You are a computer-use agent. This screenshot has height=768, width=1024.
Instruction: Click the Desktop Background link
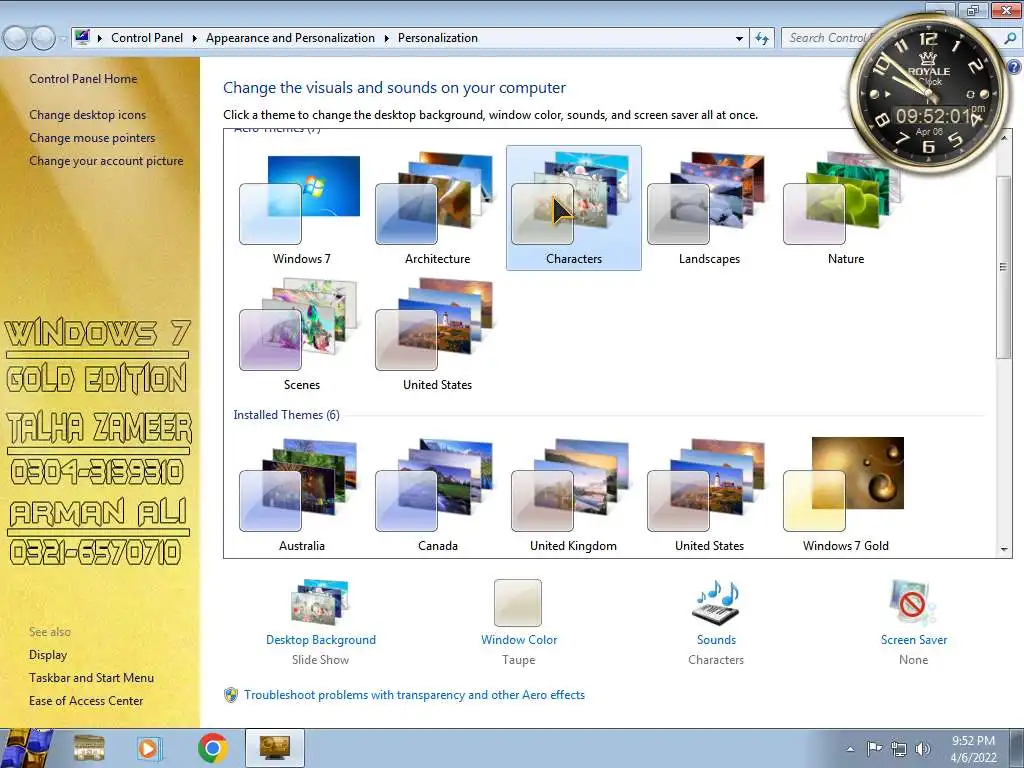click(321, 640)
